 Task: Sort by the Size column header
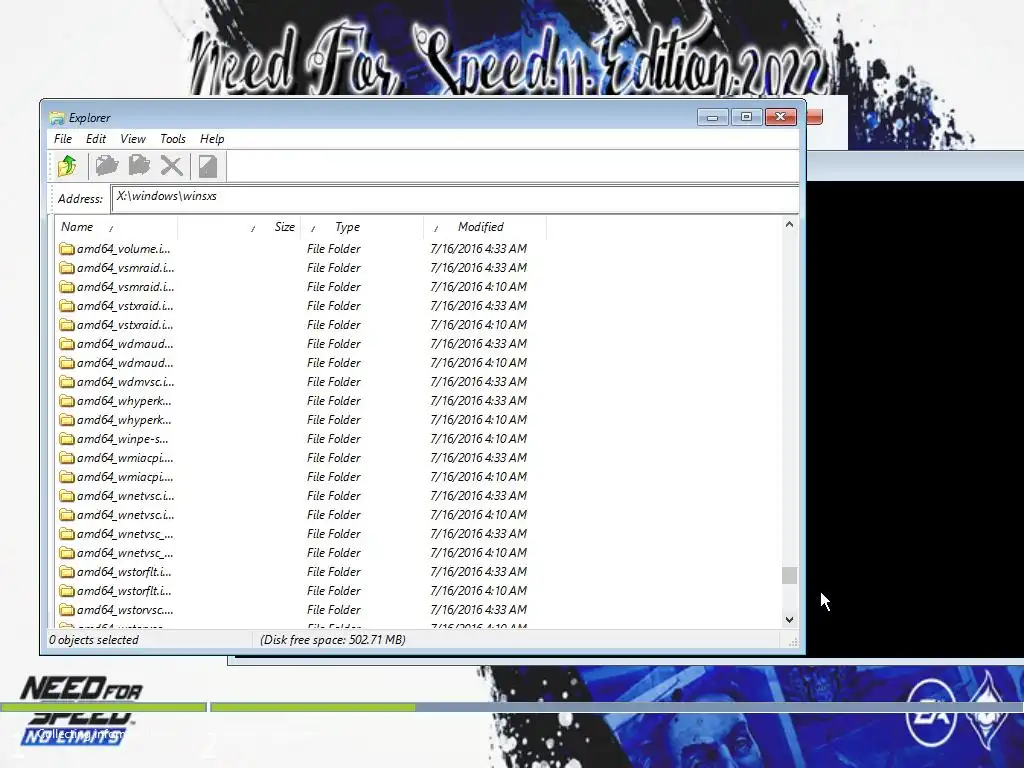239,227
